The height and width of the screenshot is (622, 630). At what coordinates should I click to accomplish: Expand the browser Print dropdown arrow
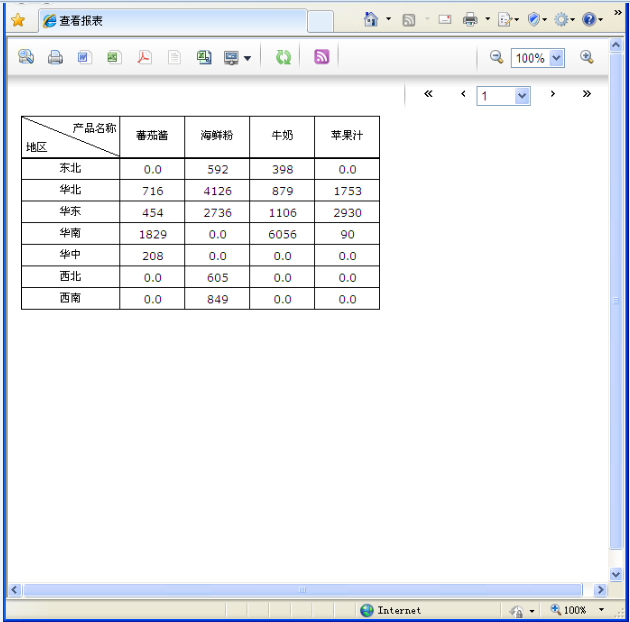pos(487,18)
